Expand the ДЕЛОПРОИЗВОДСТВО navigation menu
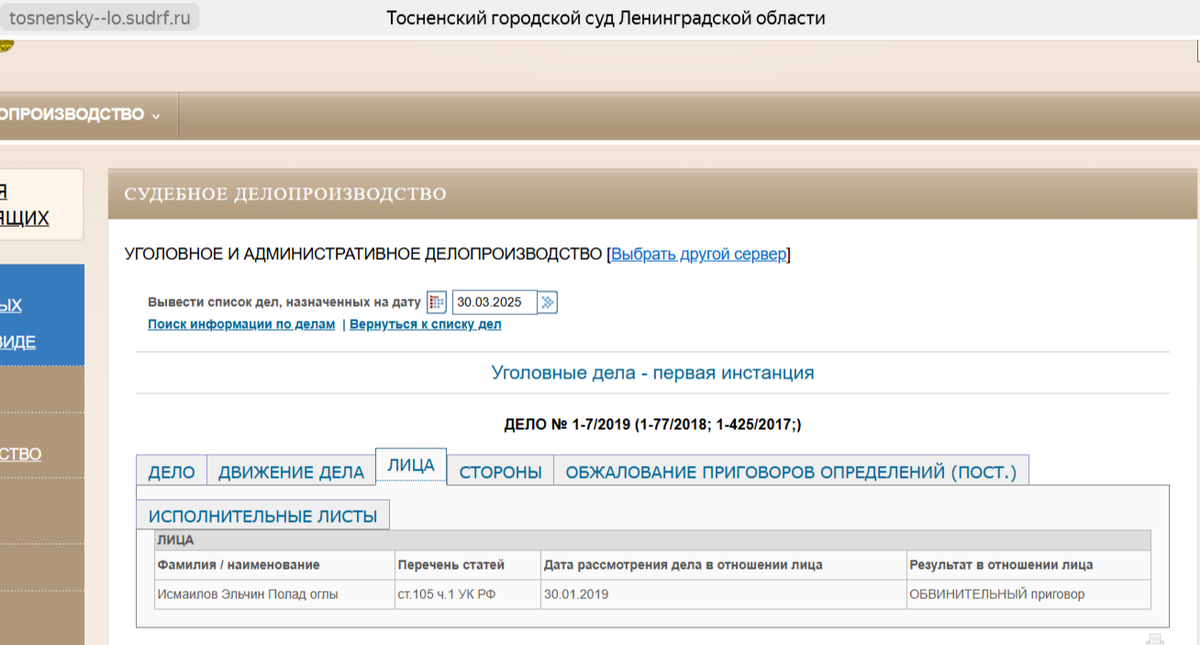The height and width of the screenshot is (645, 1200). coord(81,115)
